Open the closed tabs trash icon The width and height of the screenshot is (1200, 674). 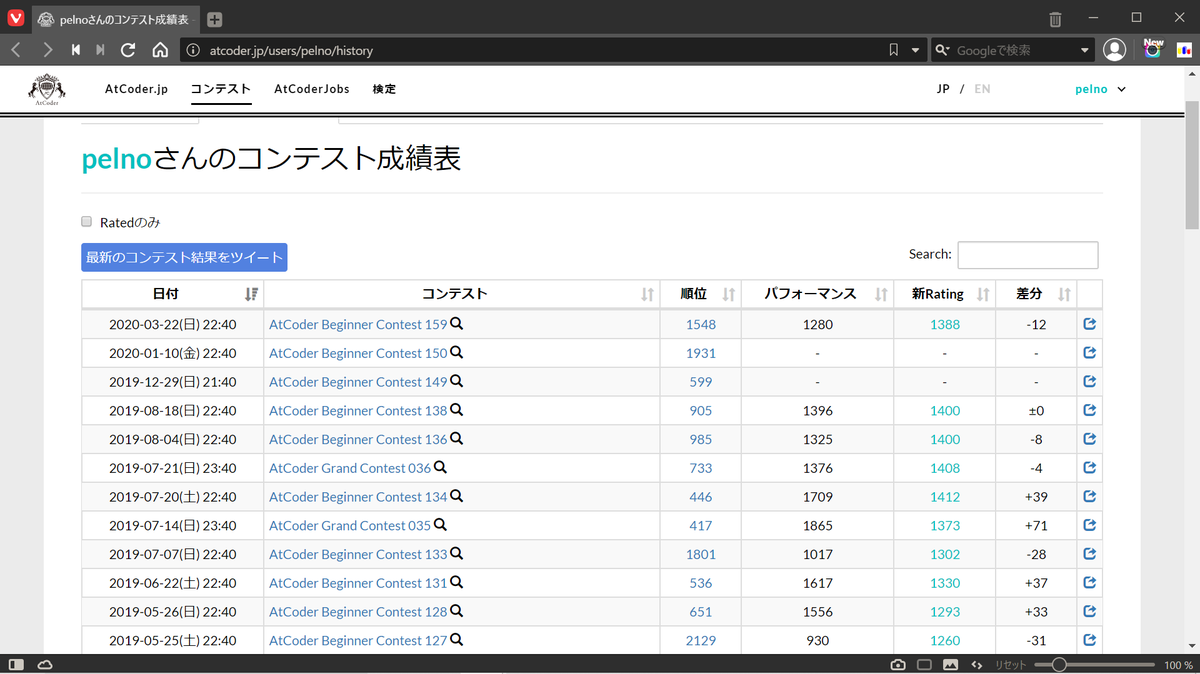point(1056,19)
